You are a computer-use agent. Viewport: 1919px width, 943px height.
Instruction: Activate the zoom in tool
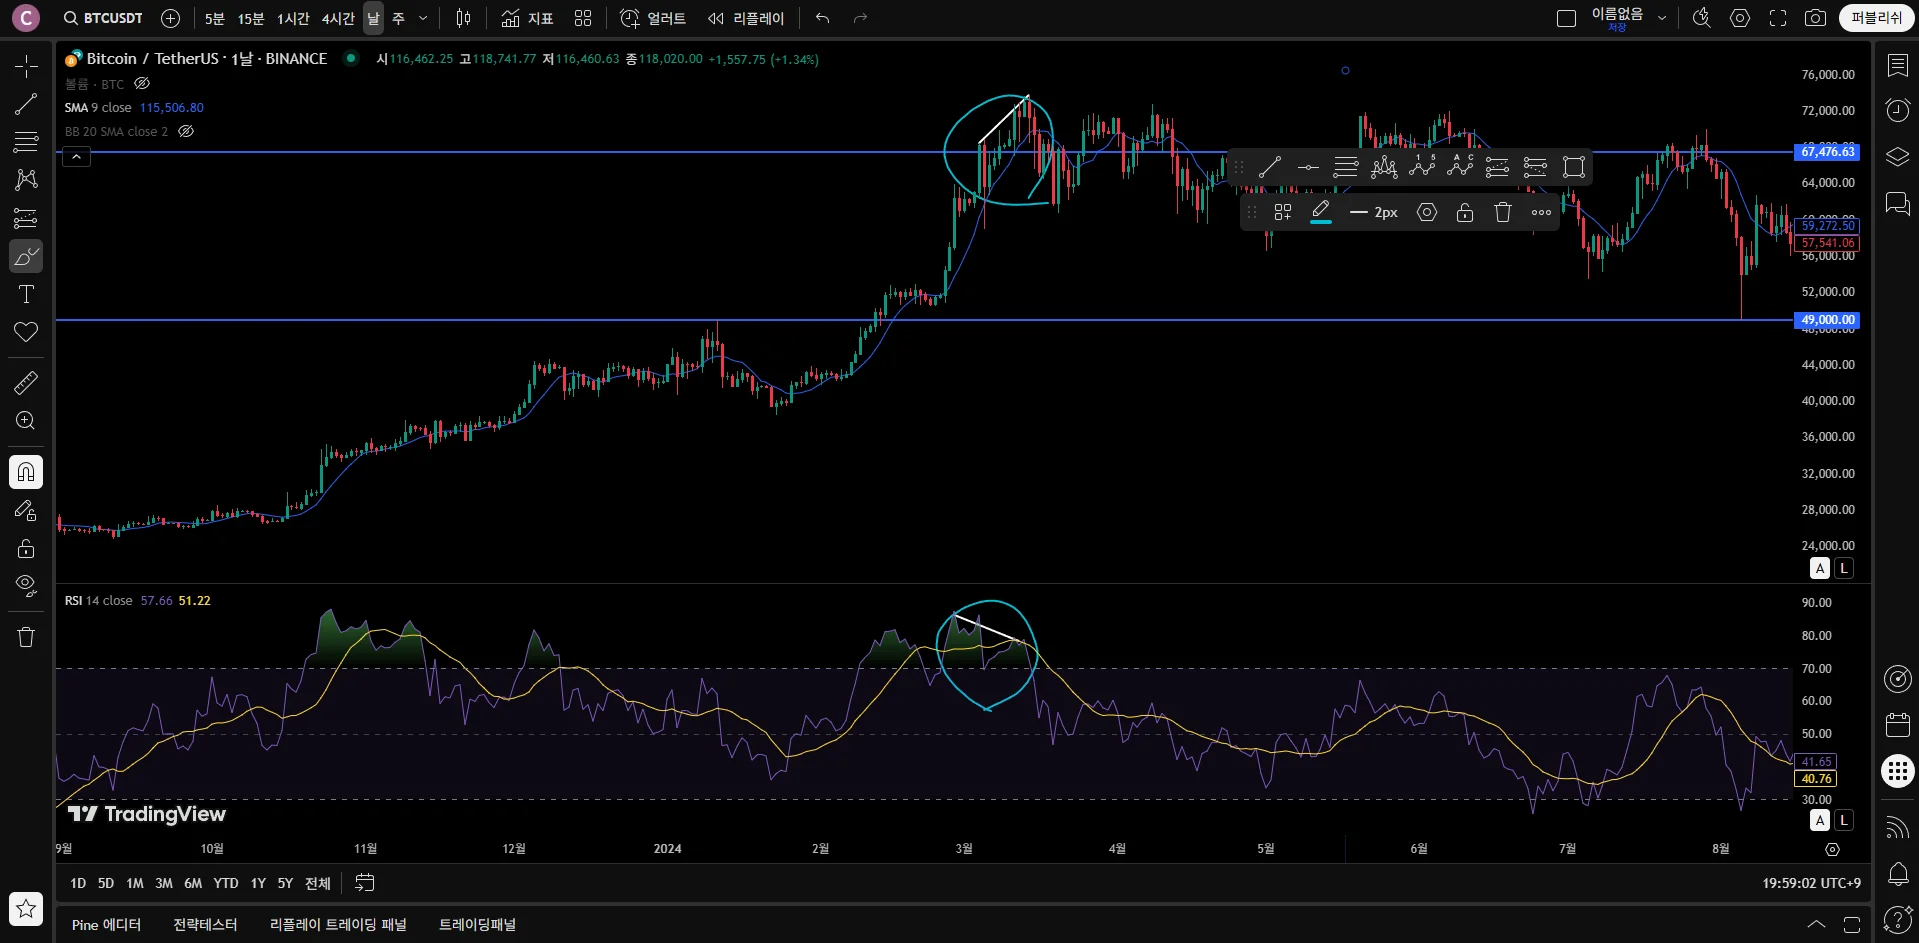pyautogui.click(x=26, y=420)
